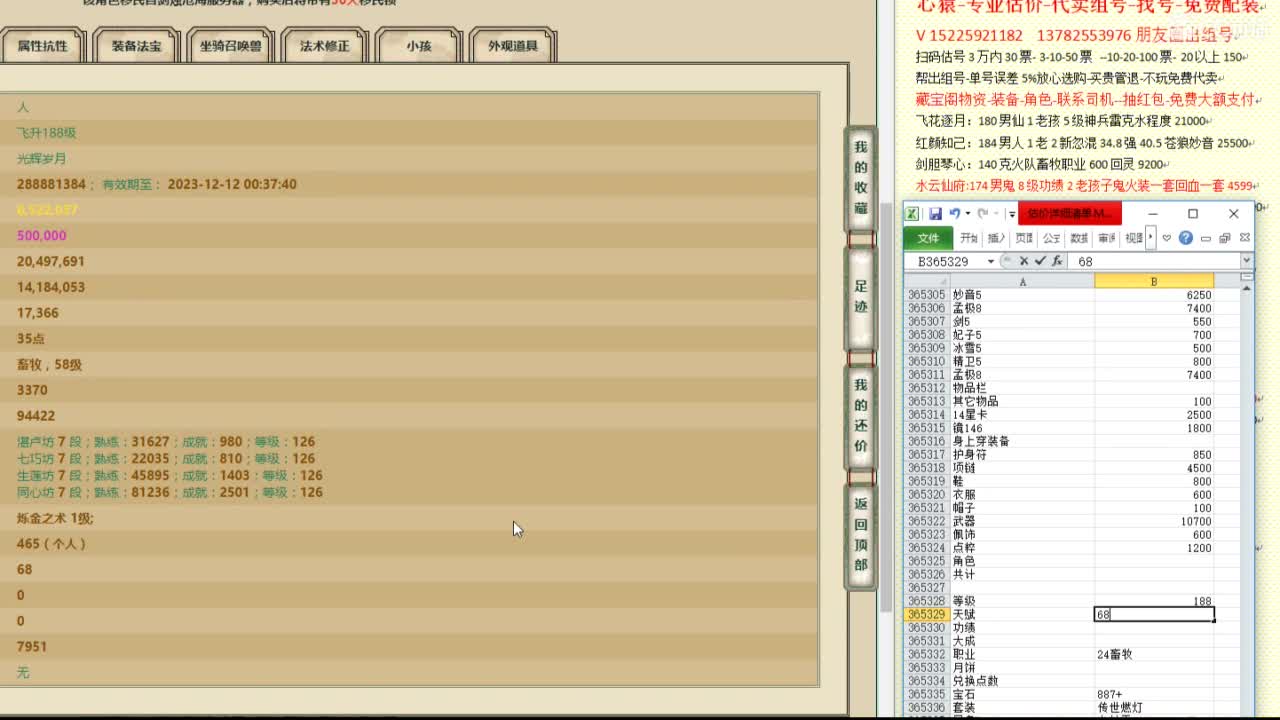
Task: Click the 飞升188级 text in character panel
Action: coord(47,133)
